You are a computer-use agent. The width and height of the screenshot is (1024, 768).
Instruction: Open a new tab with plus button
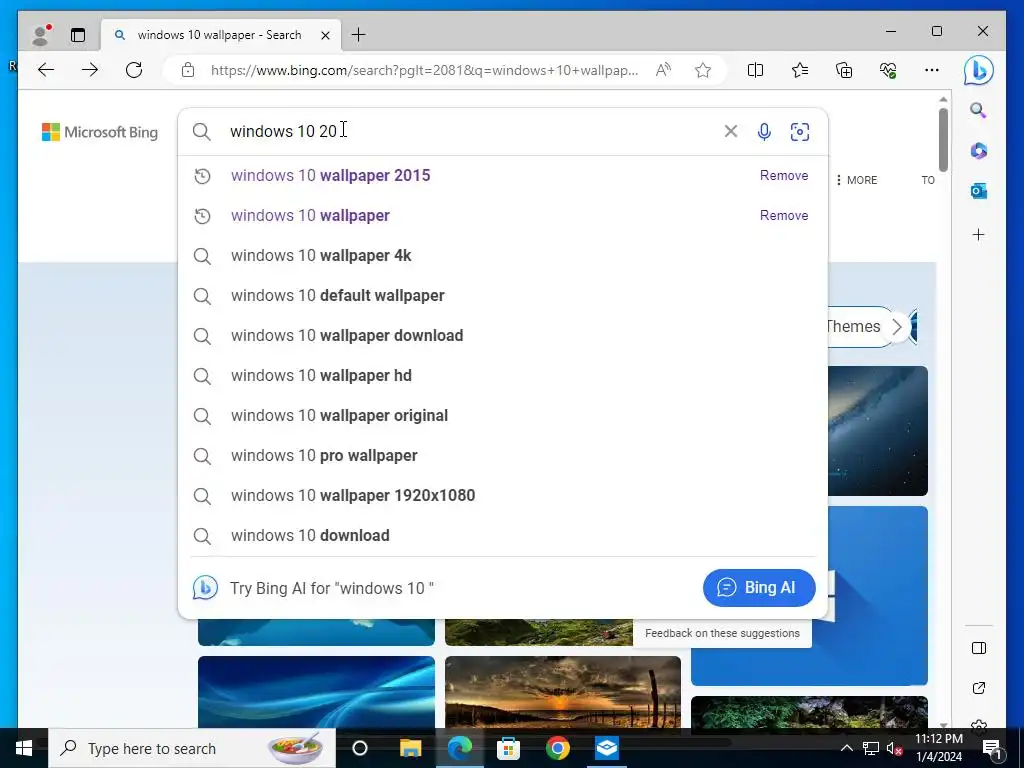pos(359,35)
